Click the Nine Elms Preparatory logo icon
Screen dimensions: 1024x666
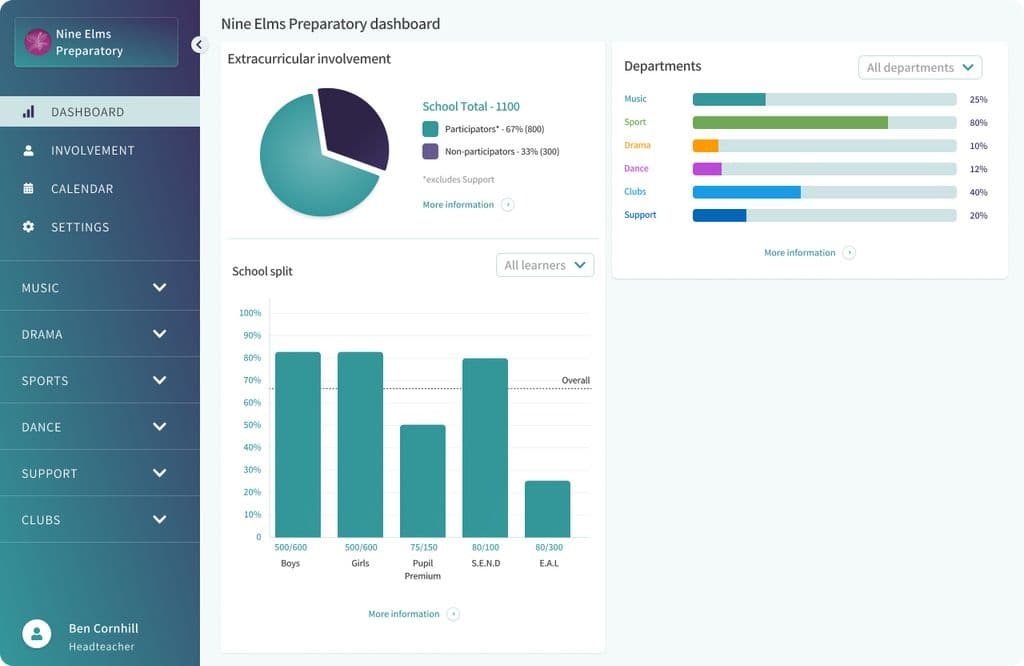coord(38,42)
